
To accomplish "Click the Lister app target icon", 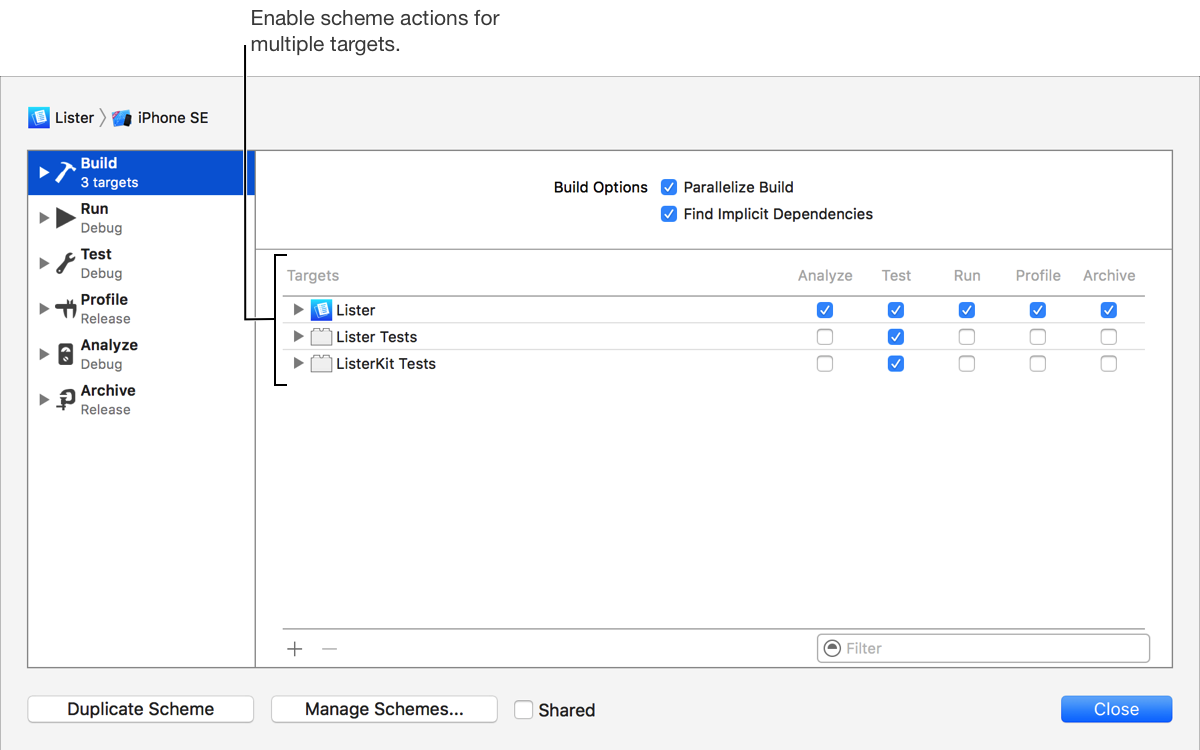I will point(321,310).
